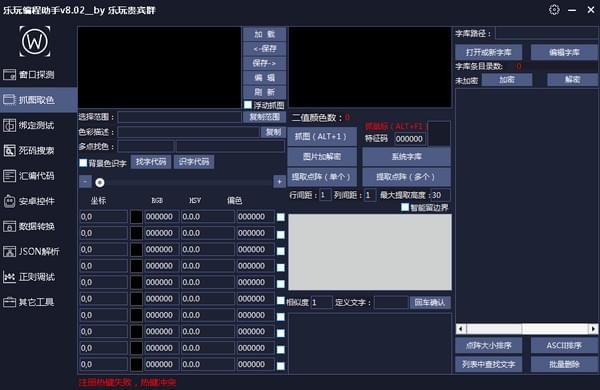This screenshot has width=600, height=390.
Task: Open the settings gear in title bar
Action: pyautogui.click(x=554, y=10)
